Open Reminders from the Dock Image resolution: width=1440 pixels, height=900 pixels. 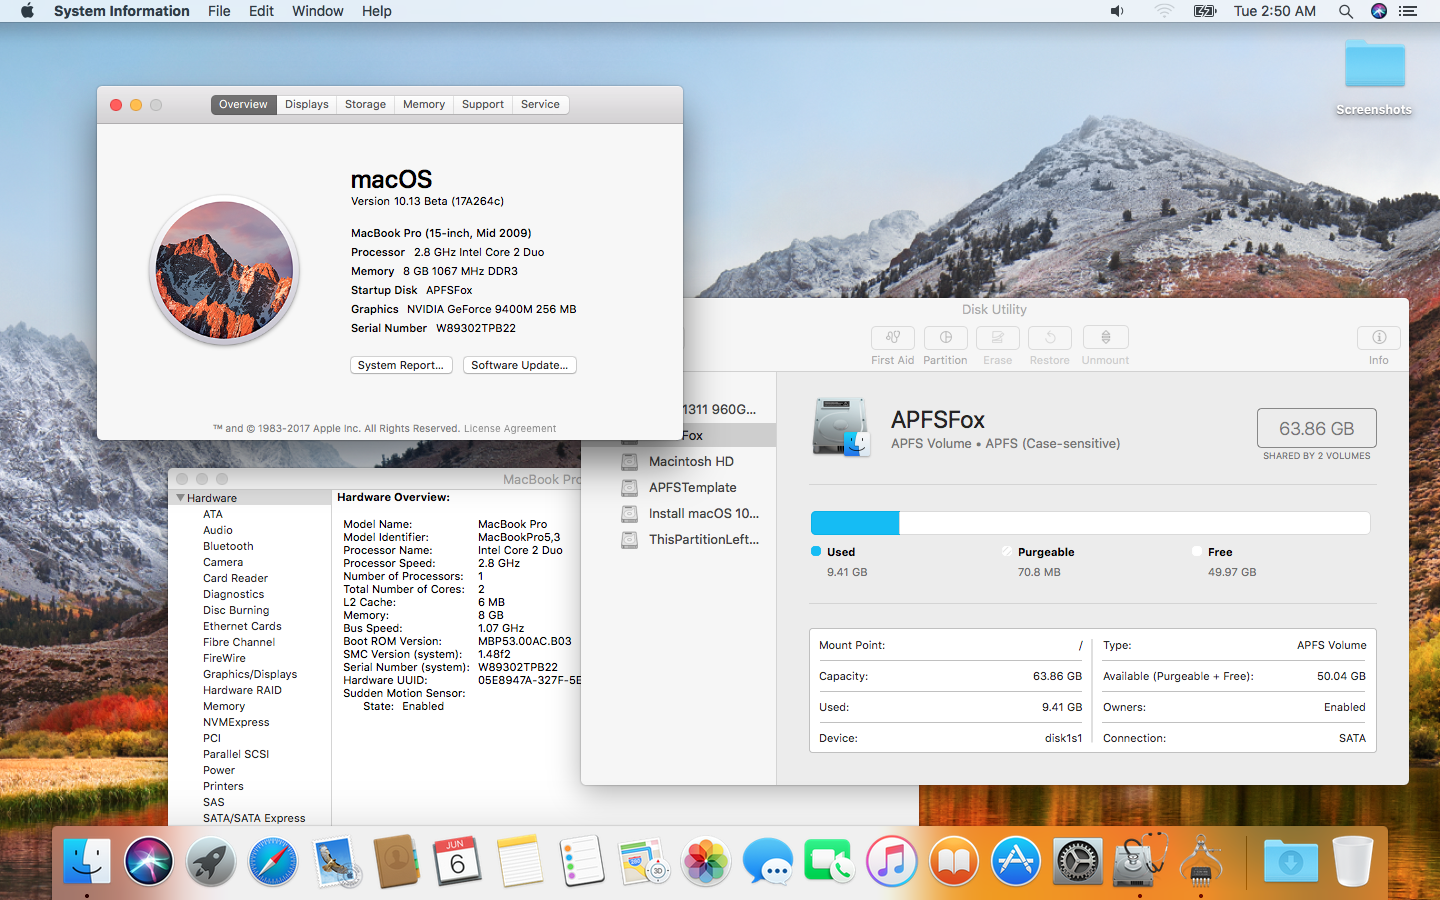click(582, 861)
